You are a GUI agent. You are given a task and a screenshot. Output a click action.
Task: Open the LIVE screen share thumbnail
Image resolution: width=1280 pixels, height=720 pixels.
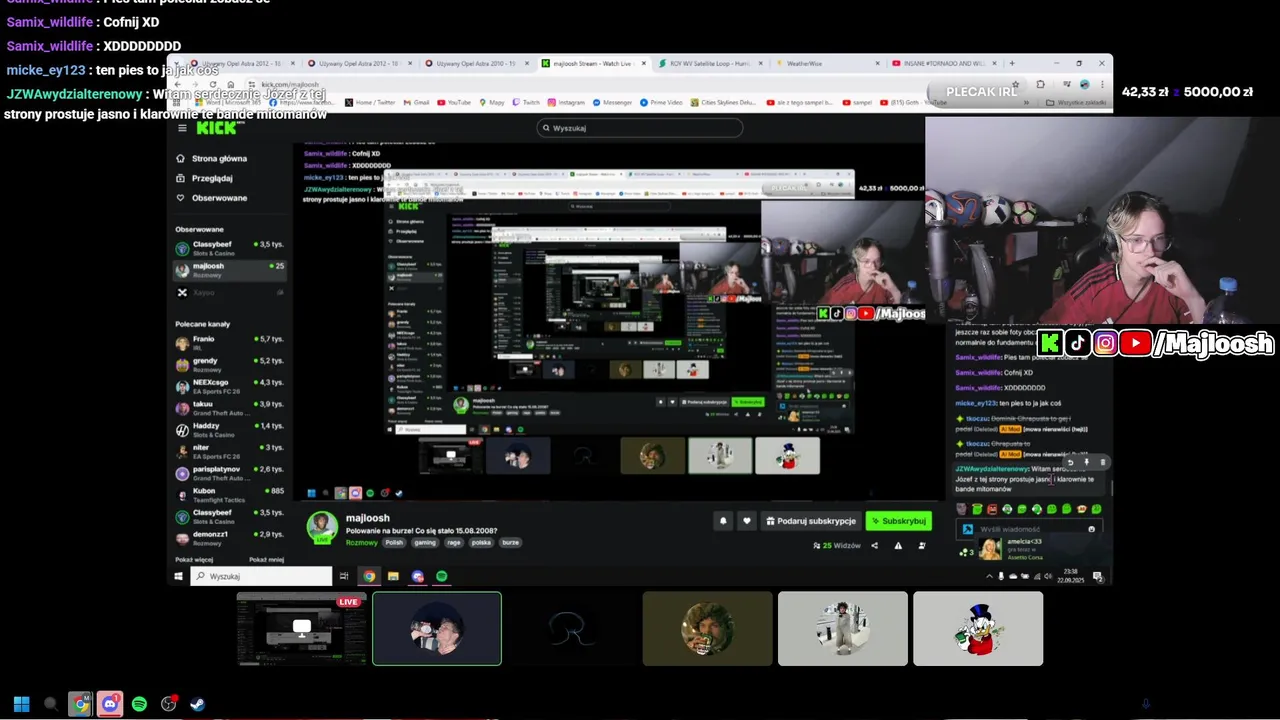pyautogui.click(x=302, y=628)
